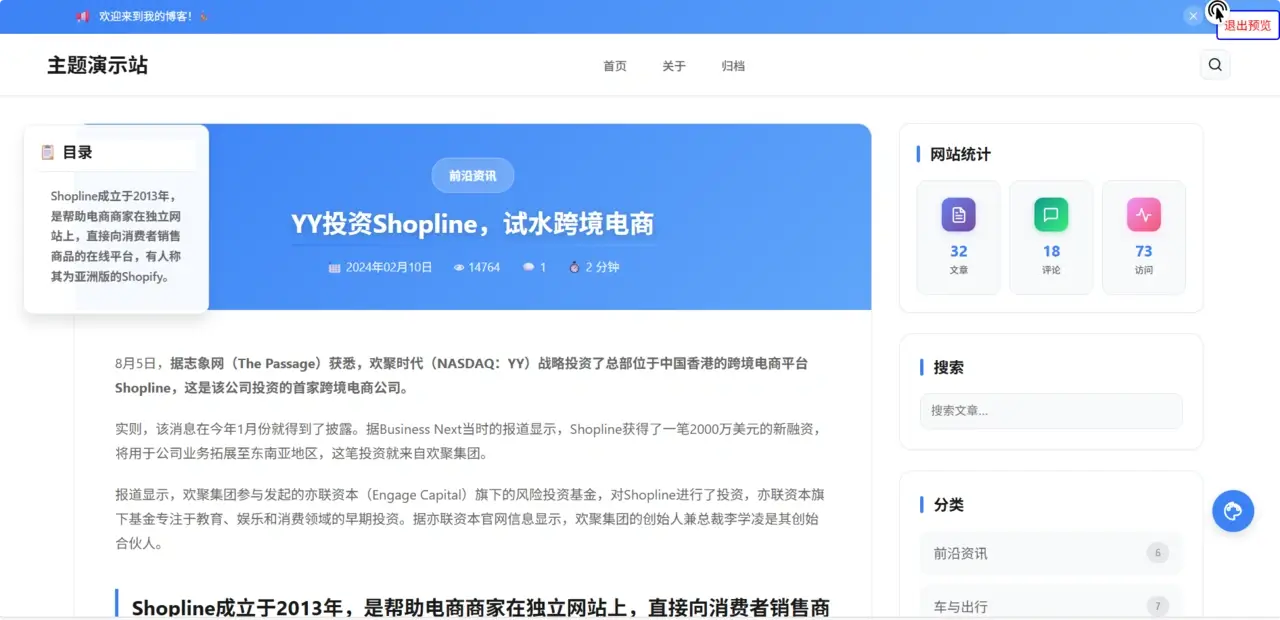Viewport: 1280px width, 620px height.
Task: Click the blue floating theme button bottom right
Action: tap(1232, 511)
